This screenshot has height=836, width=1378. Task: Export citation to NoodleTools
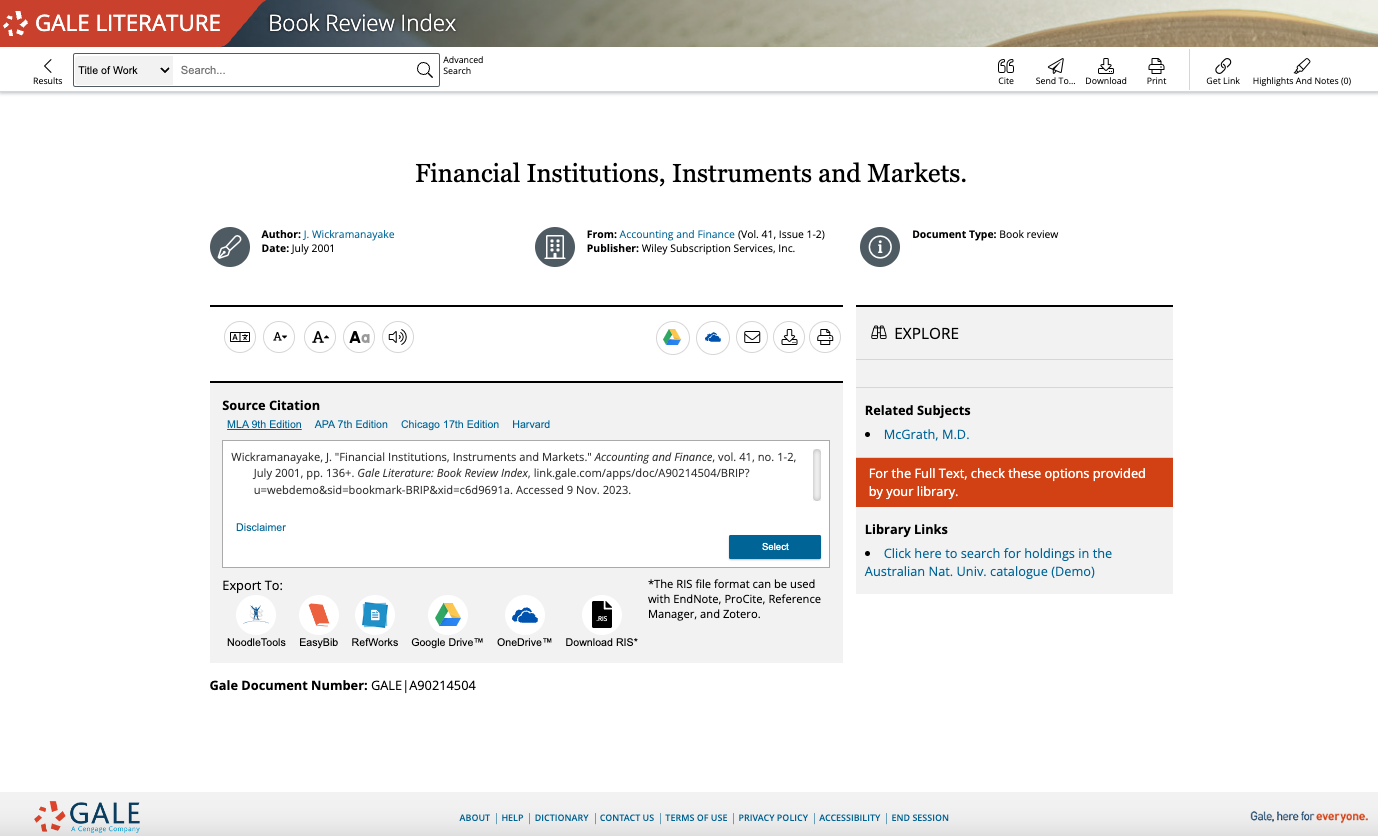(256, 622)
